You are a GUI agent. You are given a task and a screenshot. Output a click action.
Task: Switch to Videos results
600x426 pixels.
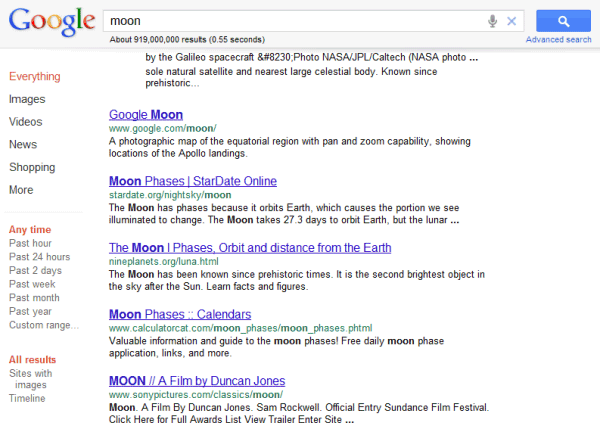(26, 122)
